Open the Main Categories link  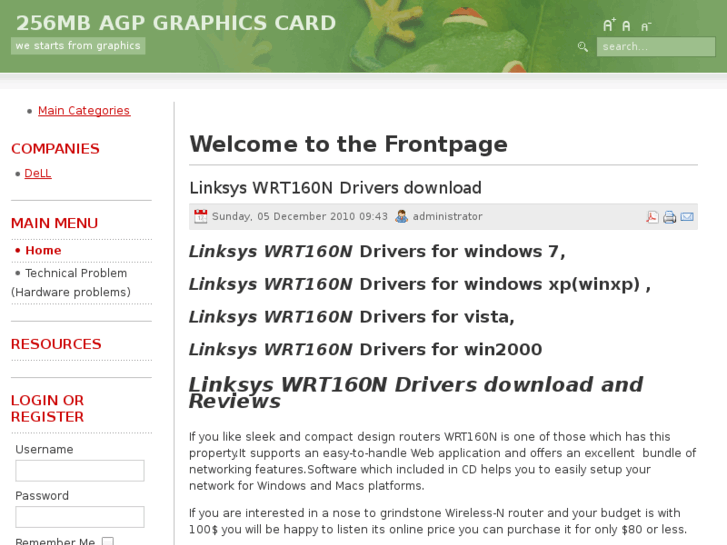point(84,110)
